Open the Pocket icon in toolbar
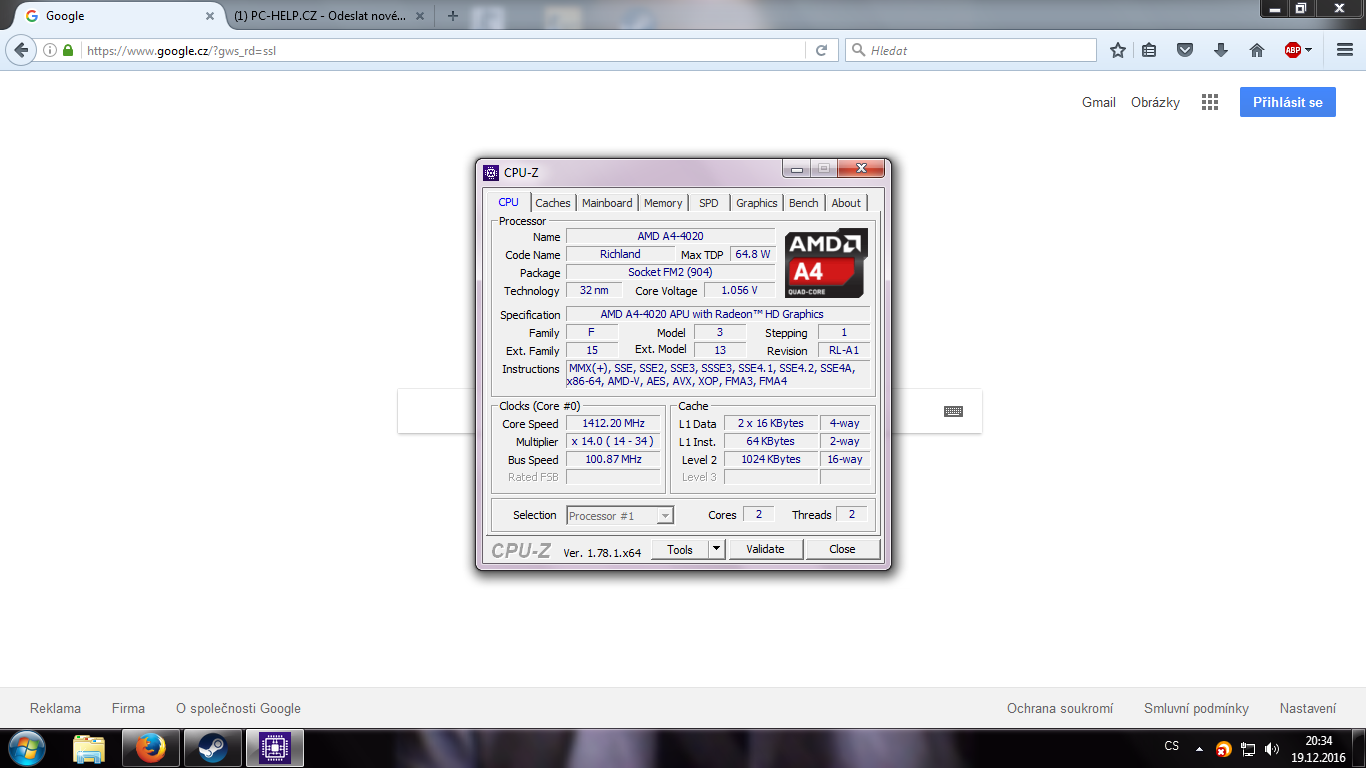 pyautogui.click(x=1185, y=50)
